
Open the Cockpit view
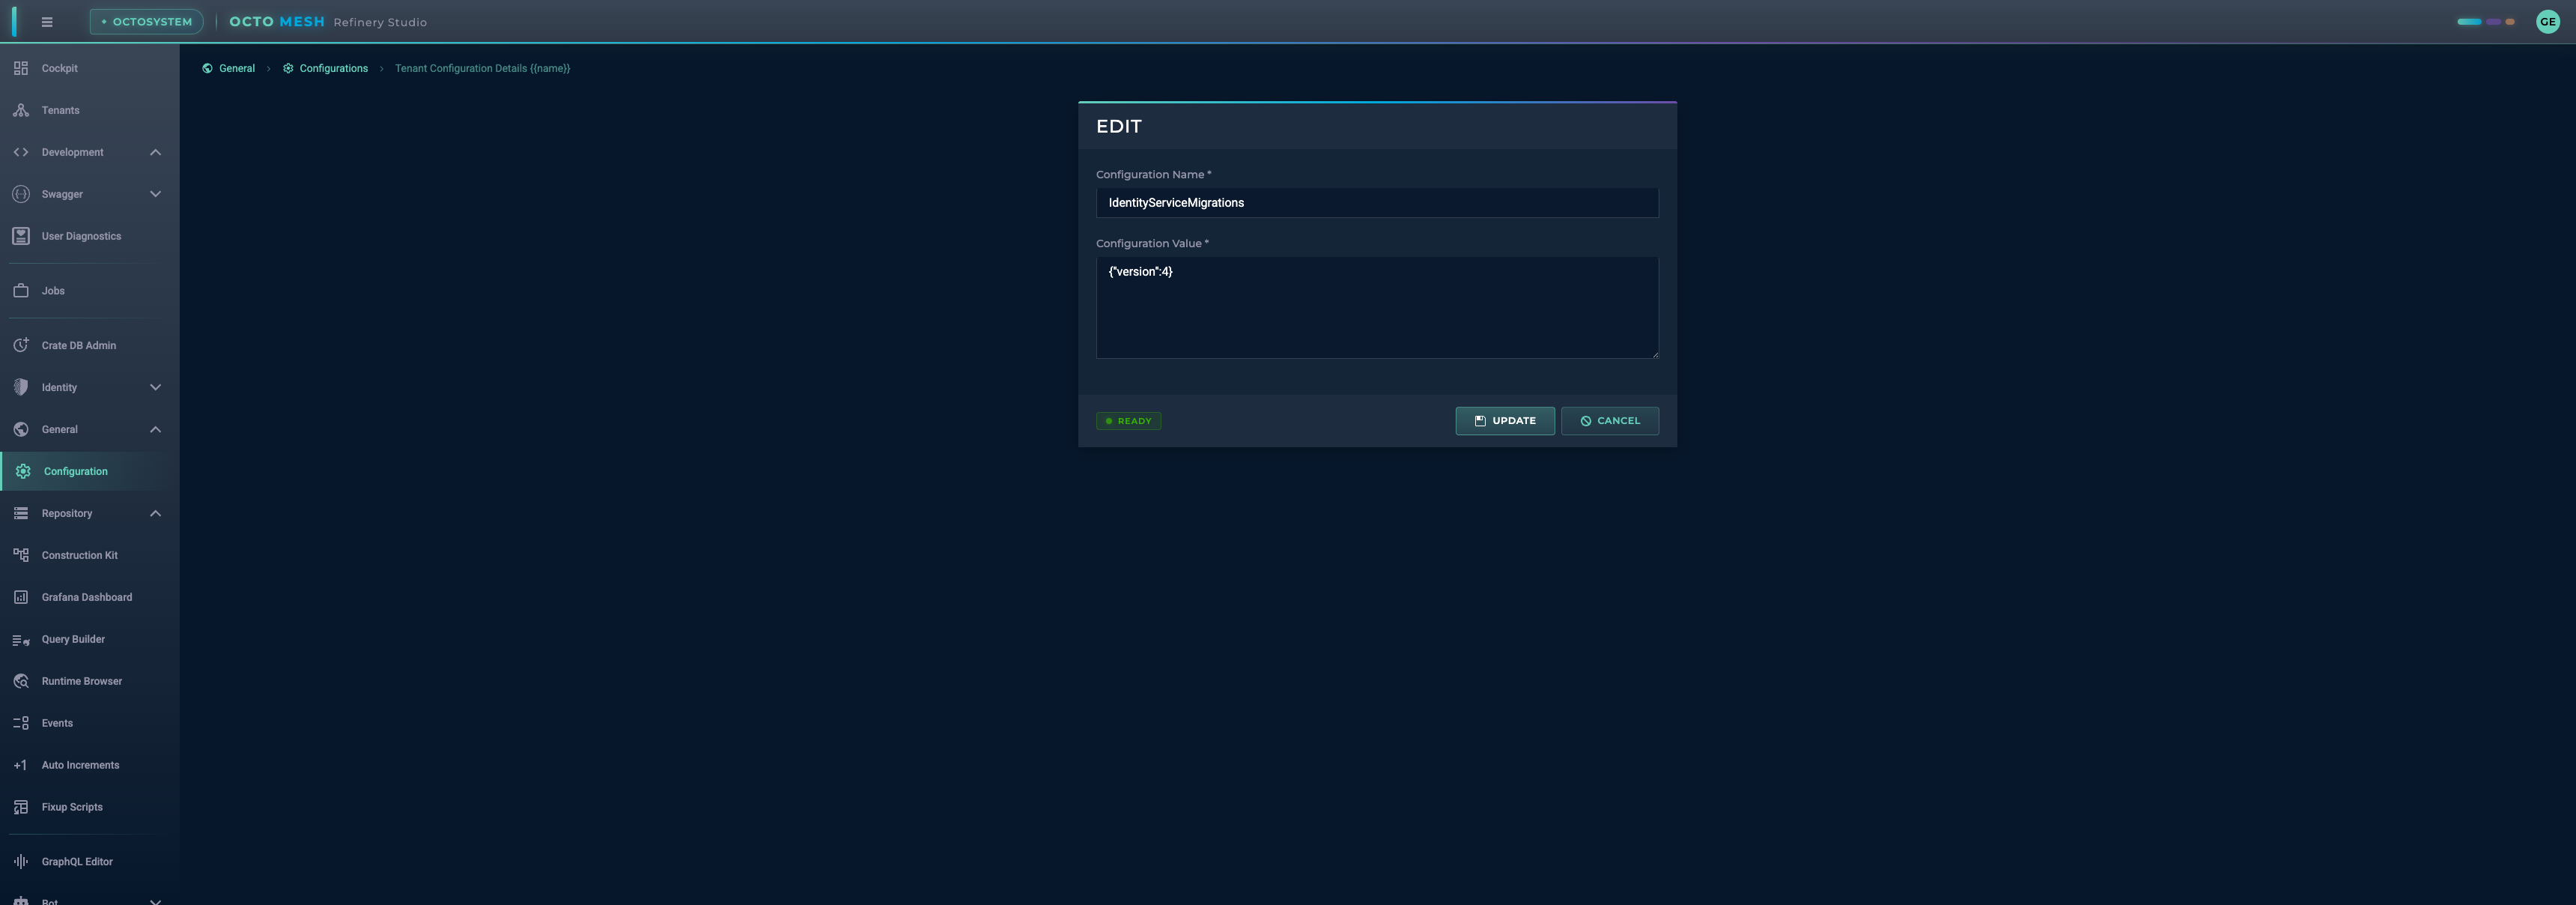point(58,68)
